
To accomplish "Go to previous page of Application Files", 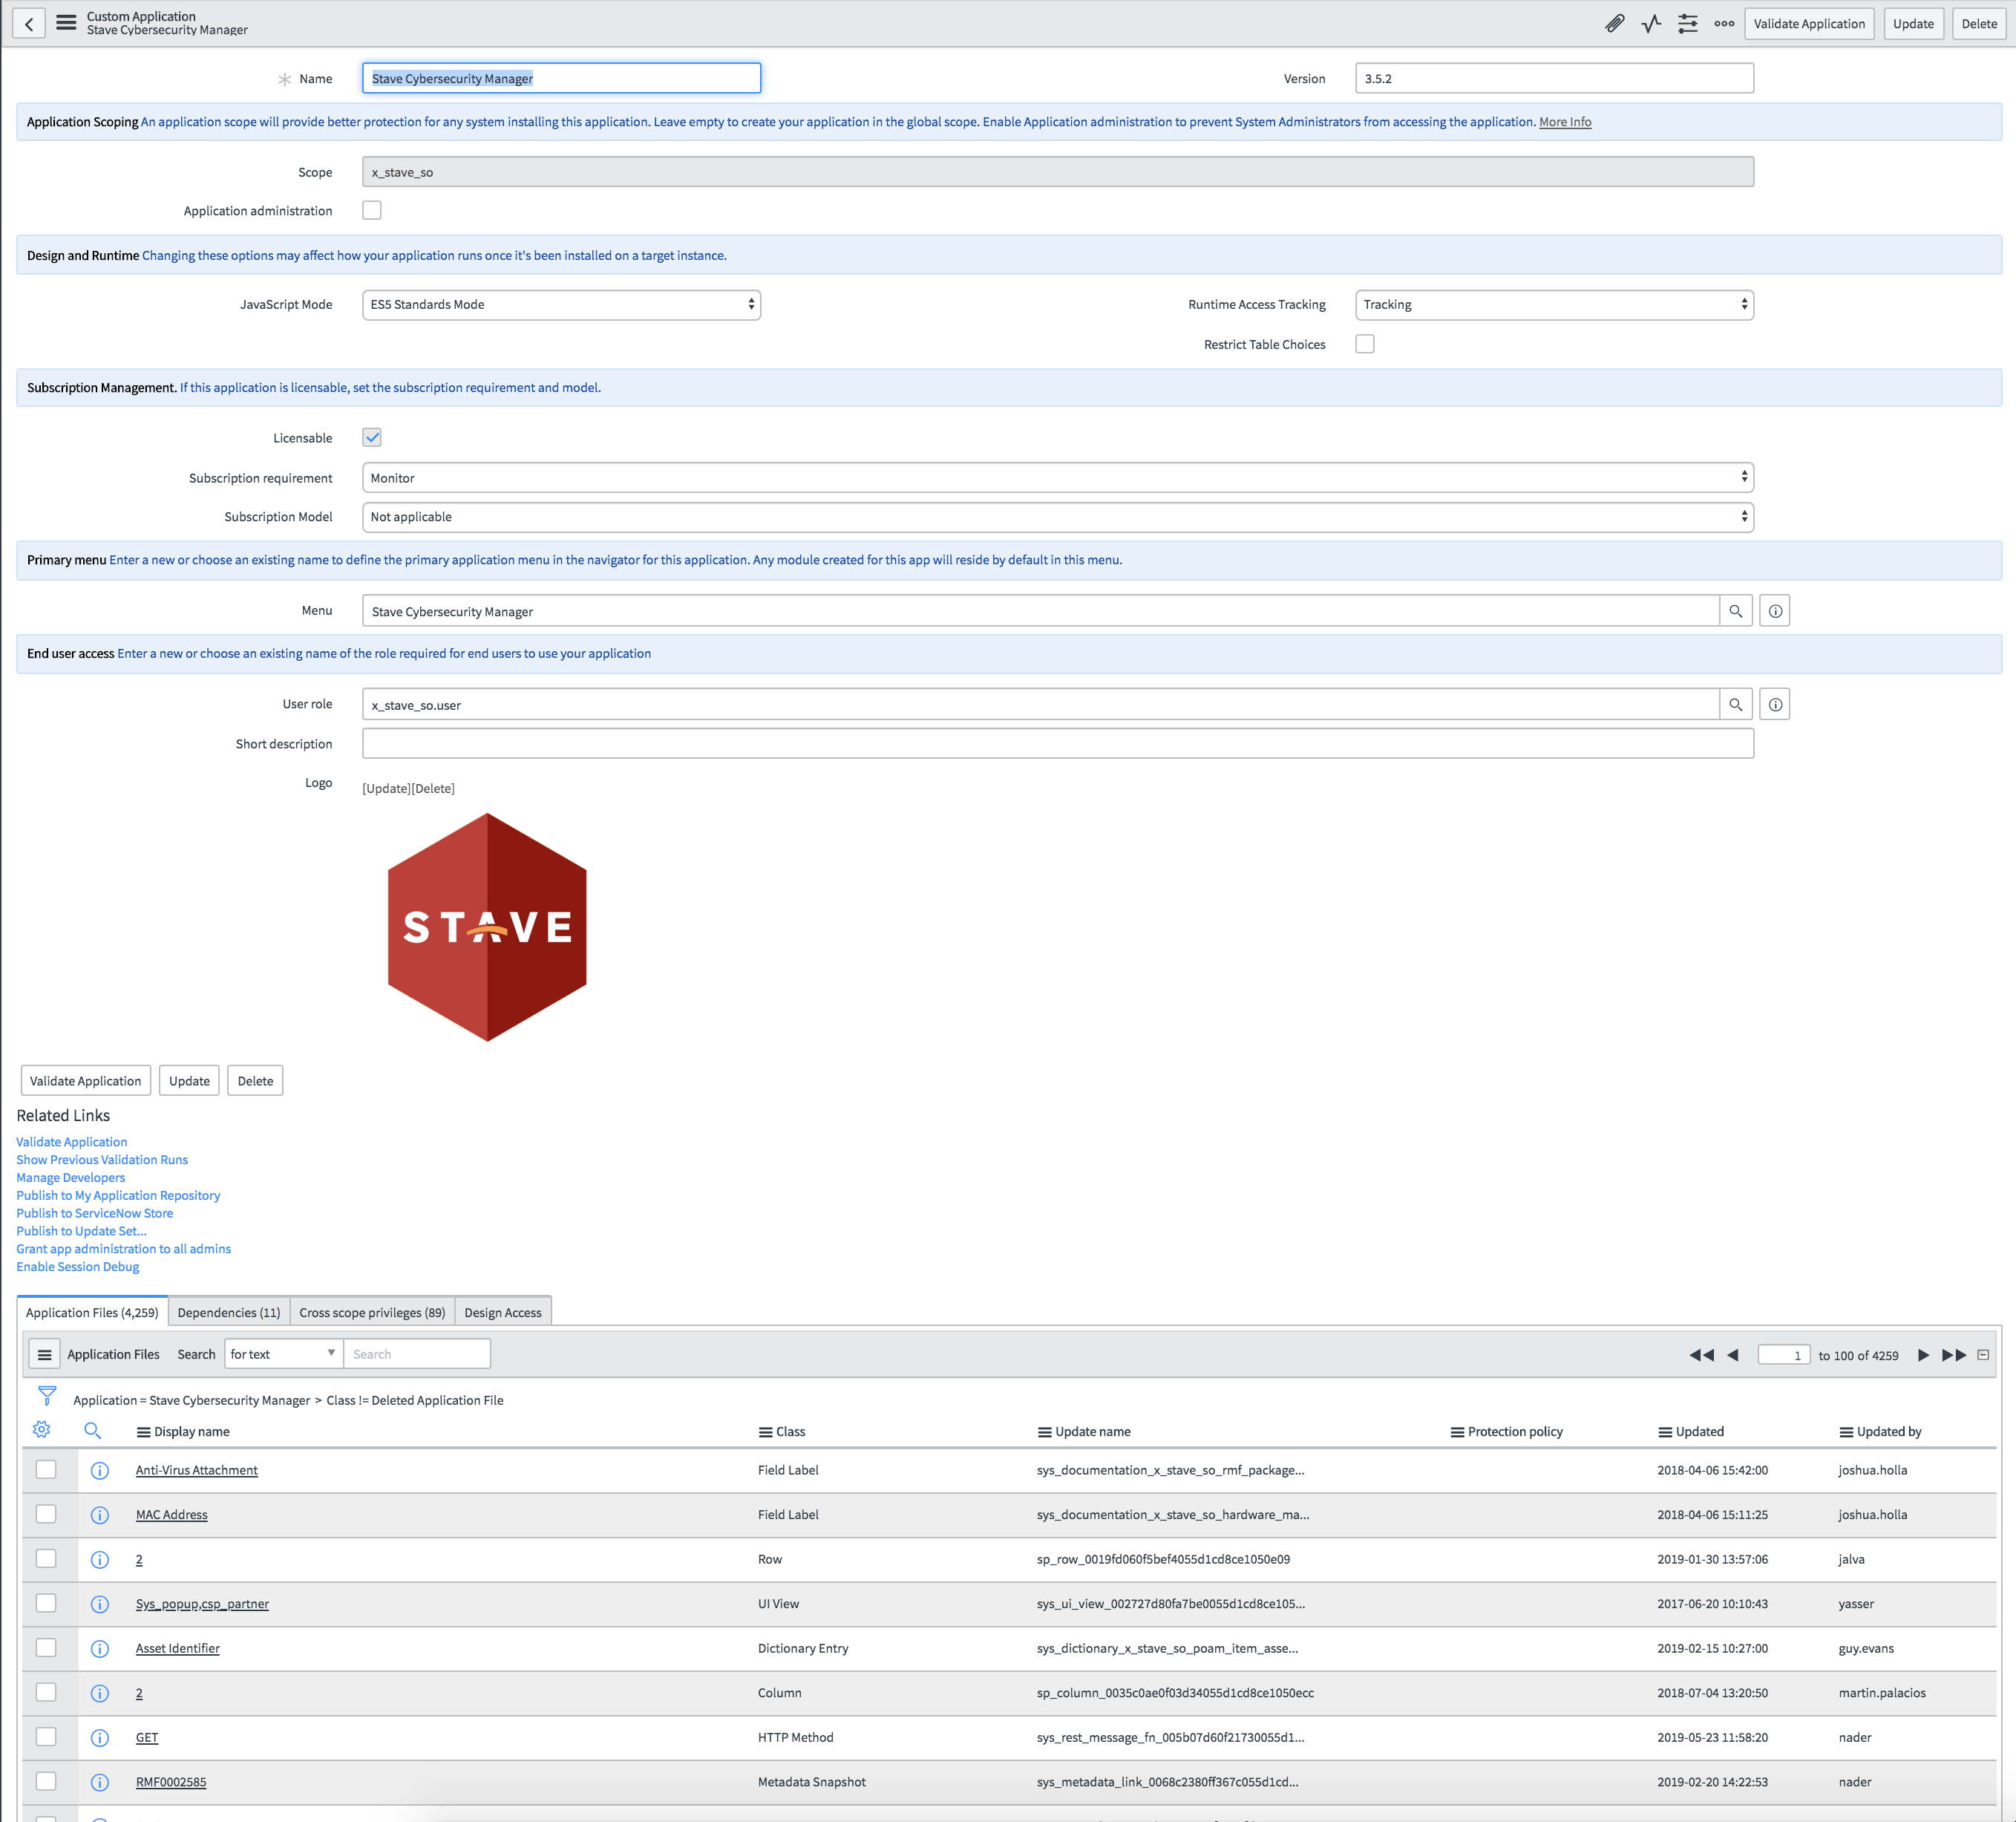I will pyautogui.click(x=1733, y=1355).
